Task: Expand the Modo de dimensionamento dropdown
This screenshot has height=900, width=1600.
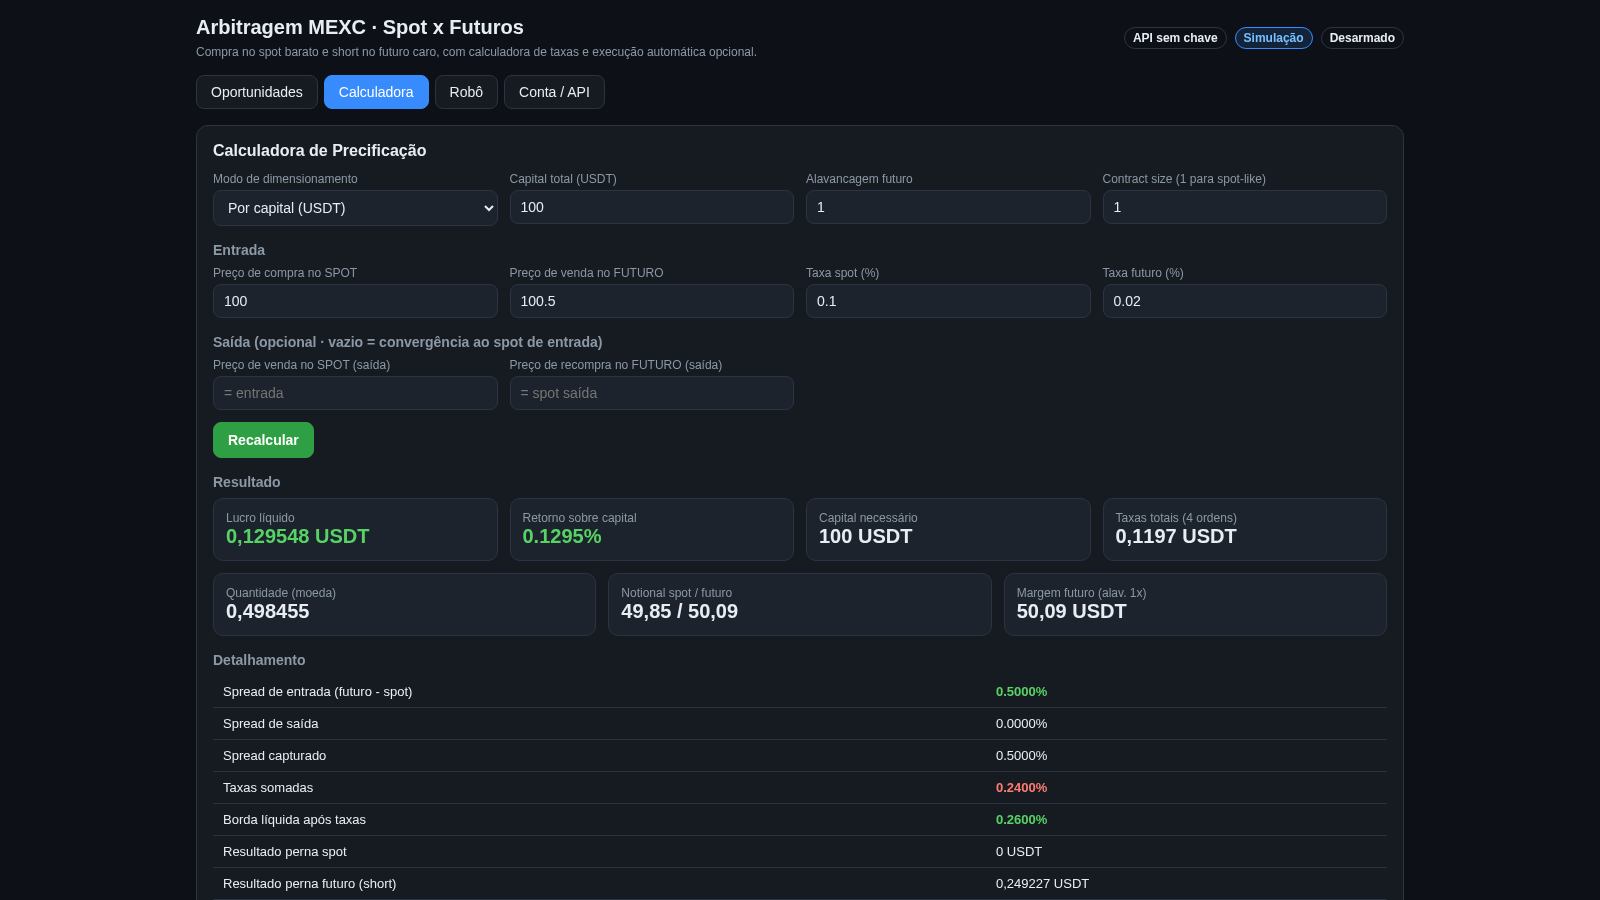Action: 355,208
